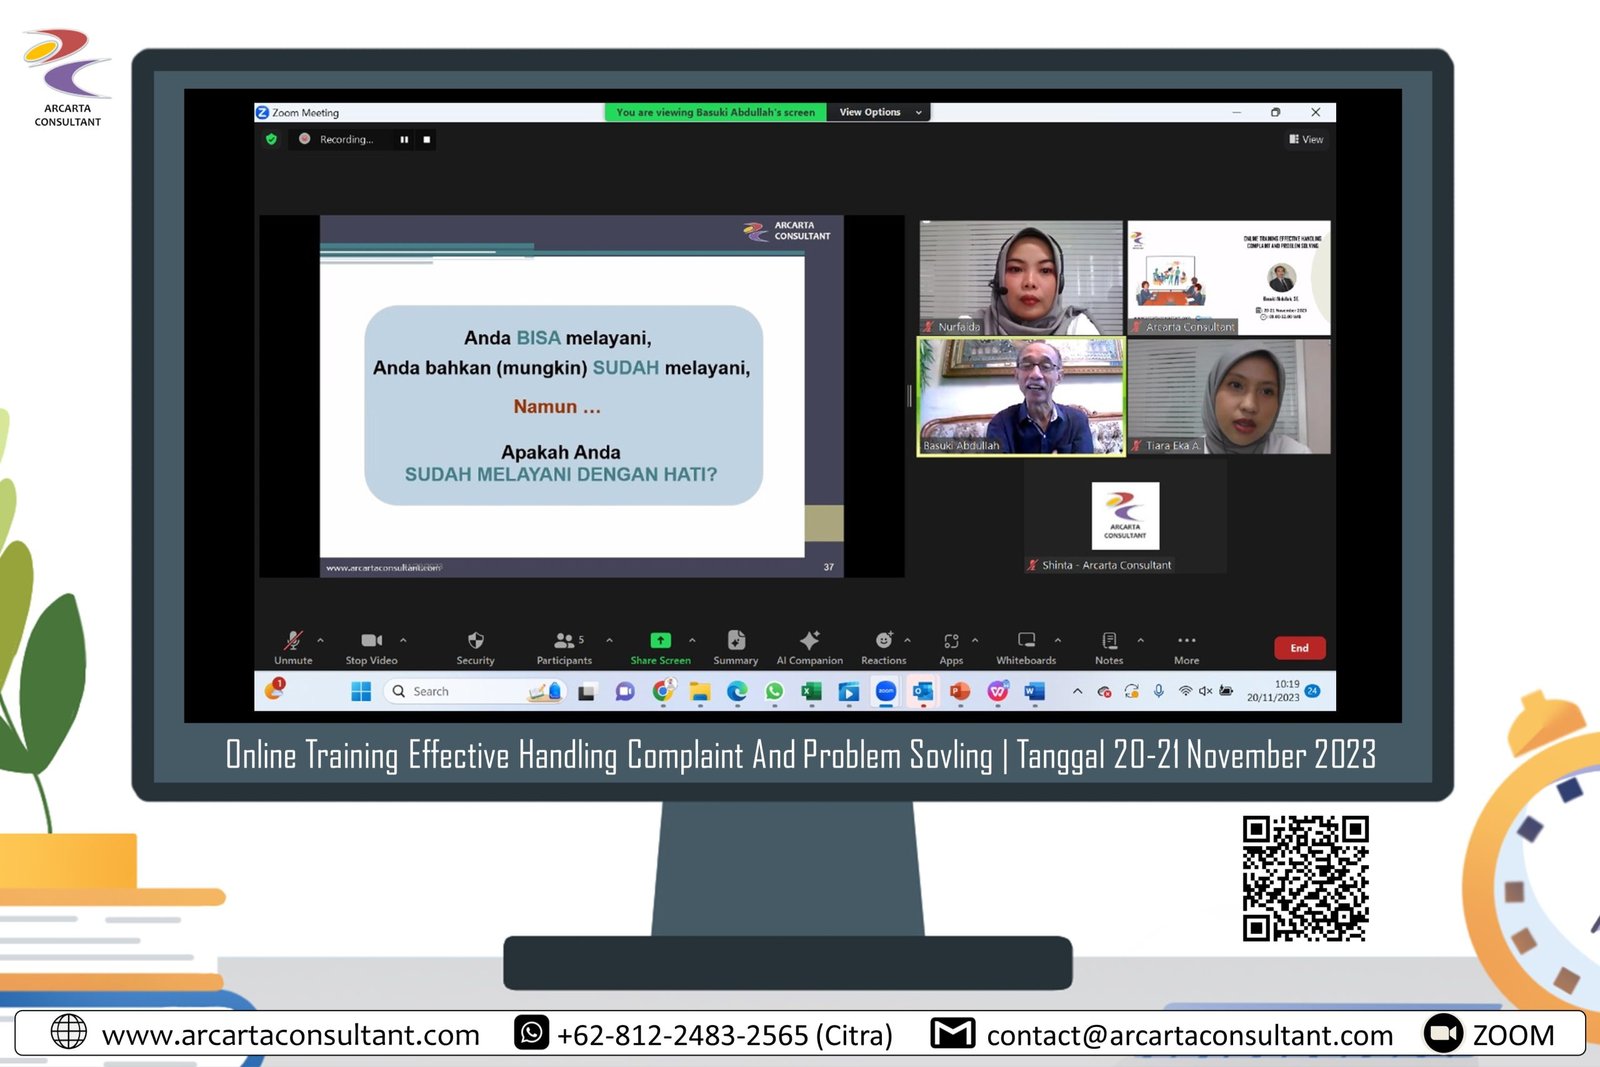The height and width of the screenshot is (1067, 1600).
Task: Expand the View Options dropdown
Action: [x=879, y=112]
